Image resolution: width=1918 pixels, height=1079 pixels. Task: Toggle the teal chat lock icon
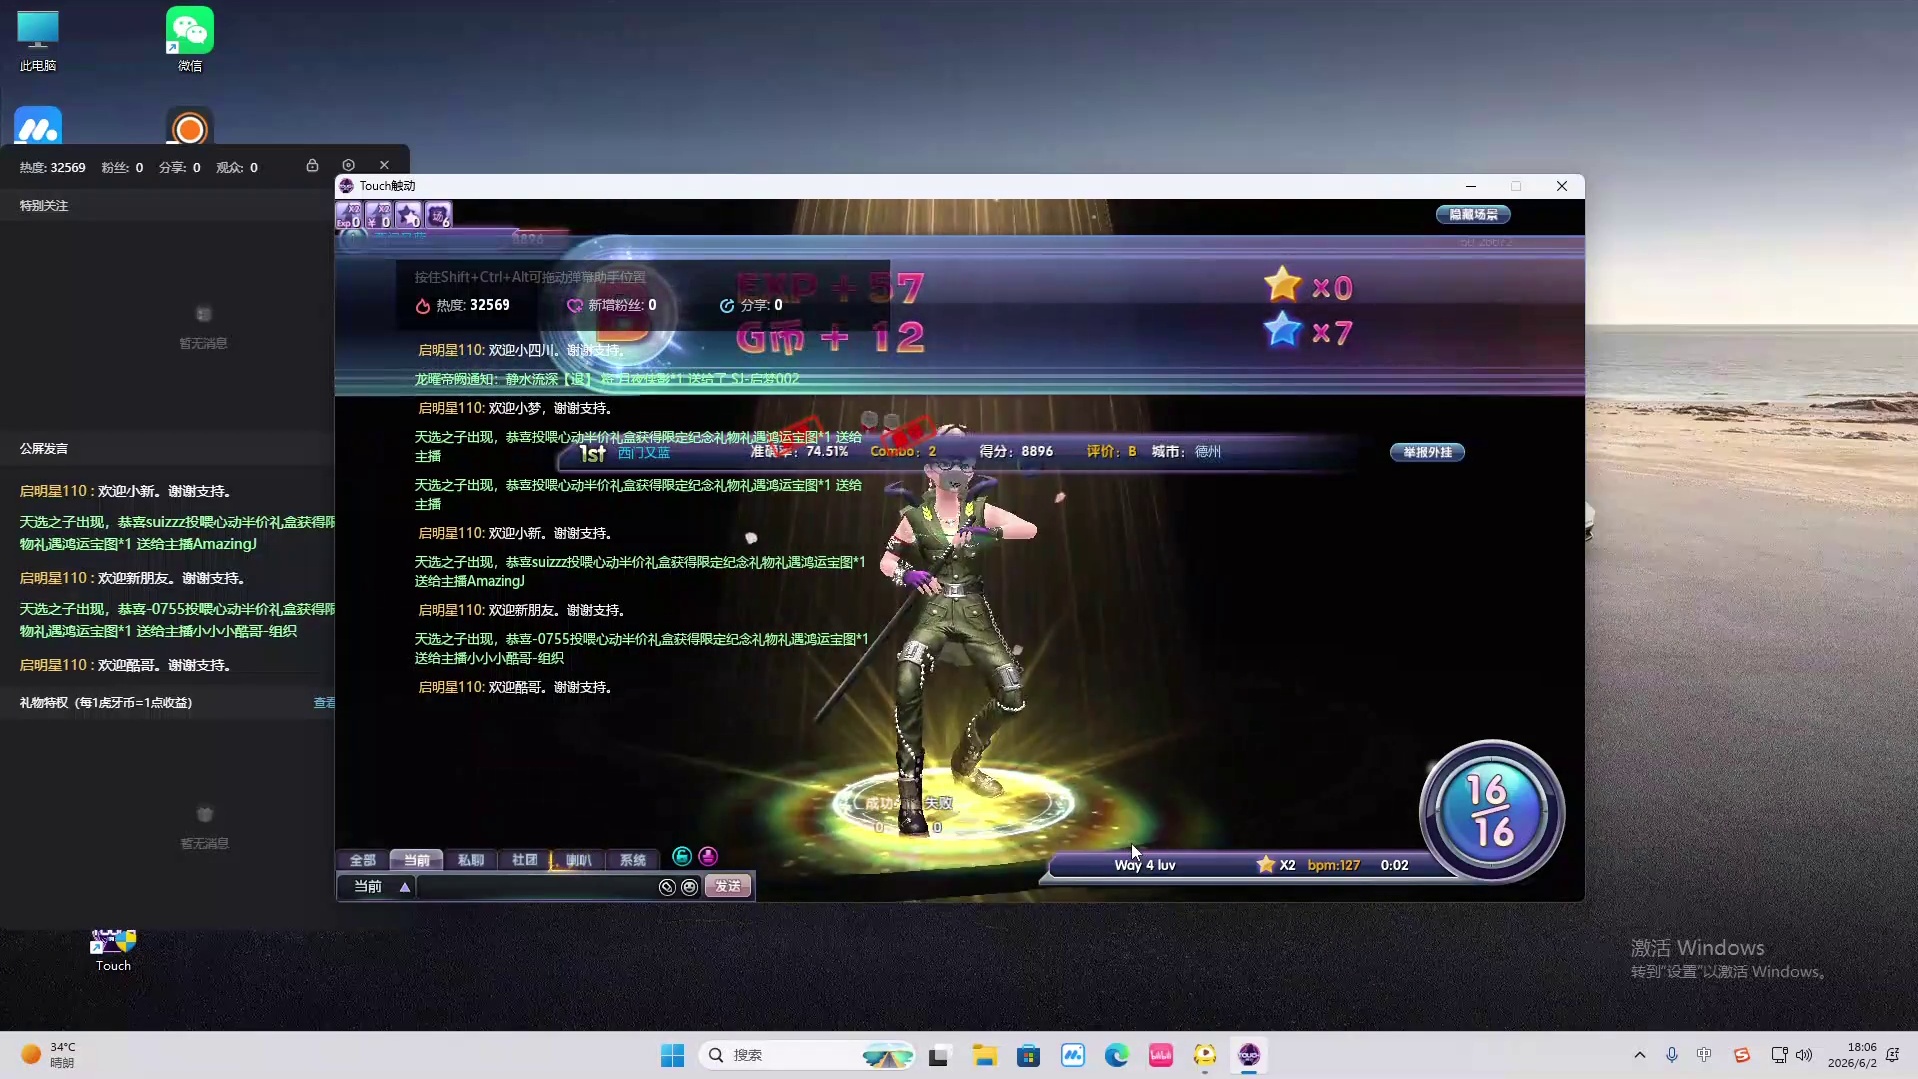[682, 856]
